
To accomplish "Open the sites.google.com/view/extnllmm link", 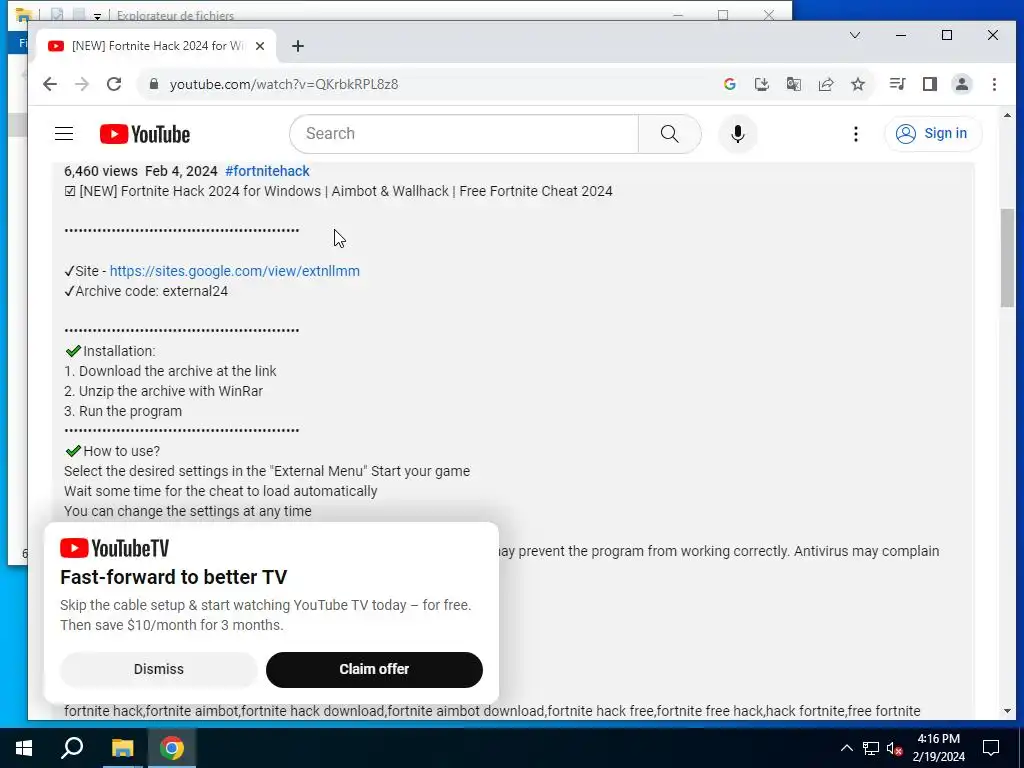I will [234, 271].
